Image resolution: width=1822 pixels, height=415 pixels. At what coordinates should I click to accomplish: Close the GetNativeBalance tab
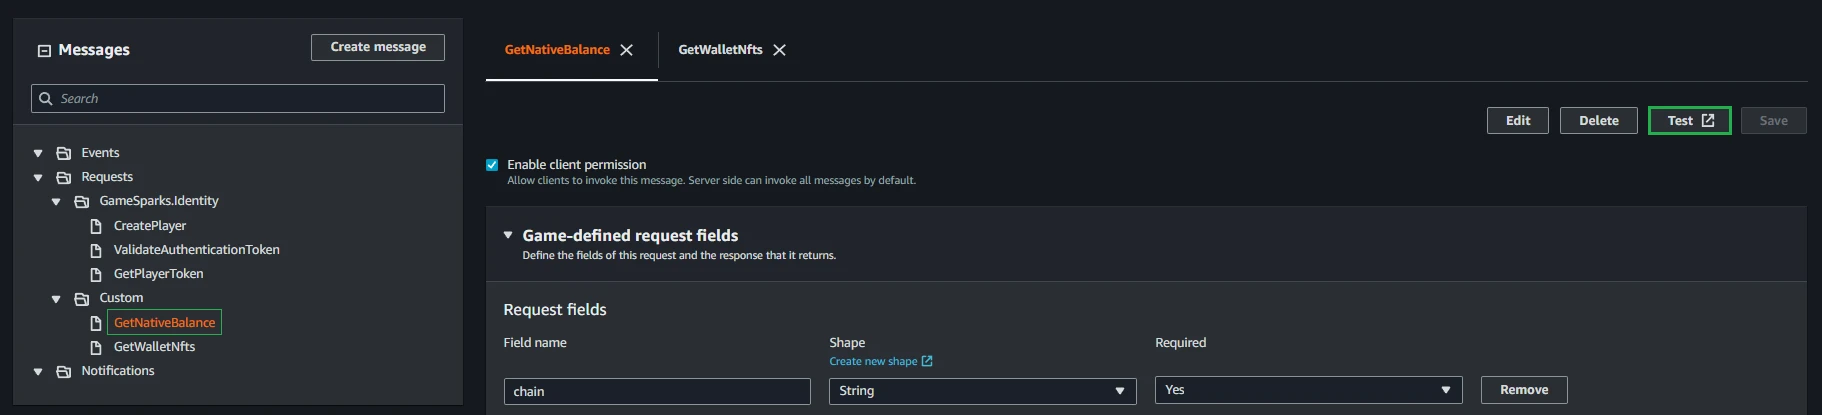click(x=627, y=50)
